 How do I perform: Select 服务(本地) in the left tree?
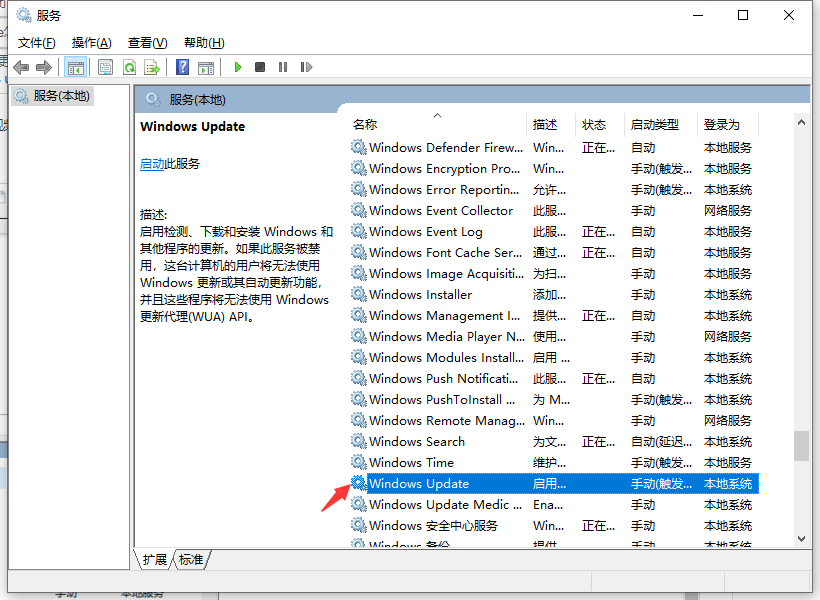coord(61,96)
